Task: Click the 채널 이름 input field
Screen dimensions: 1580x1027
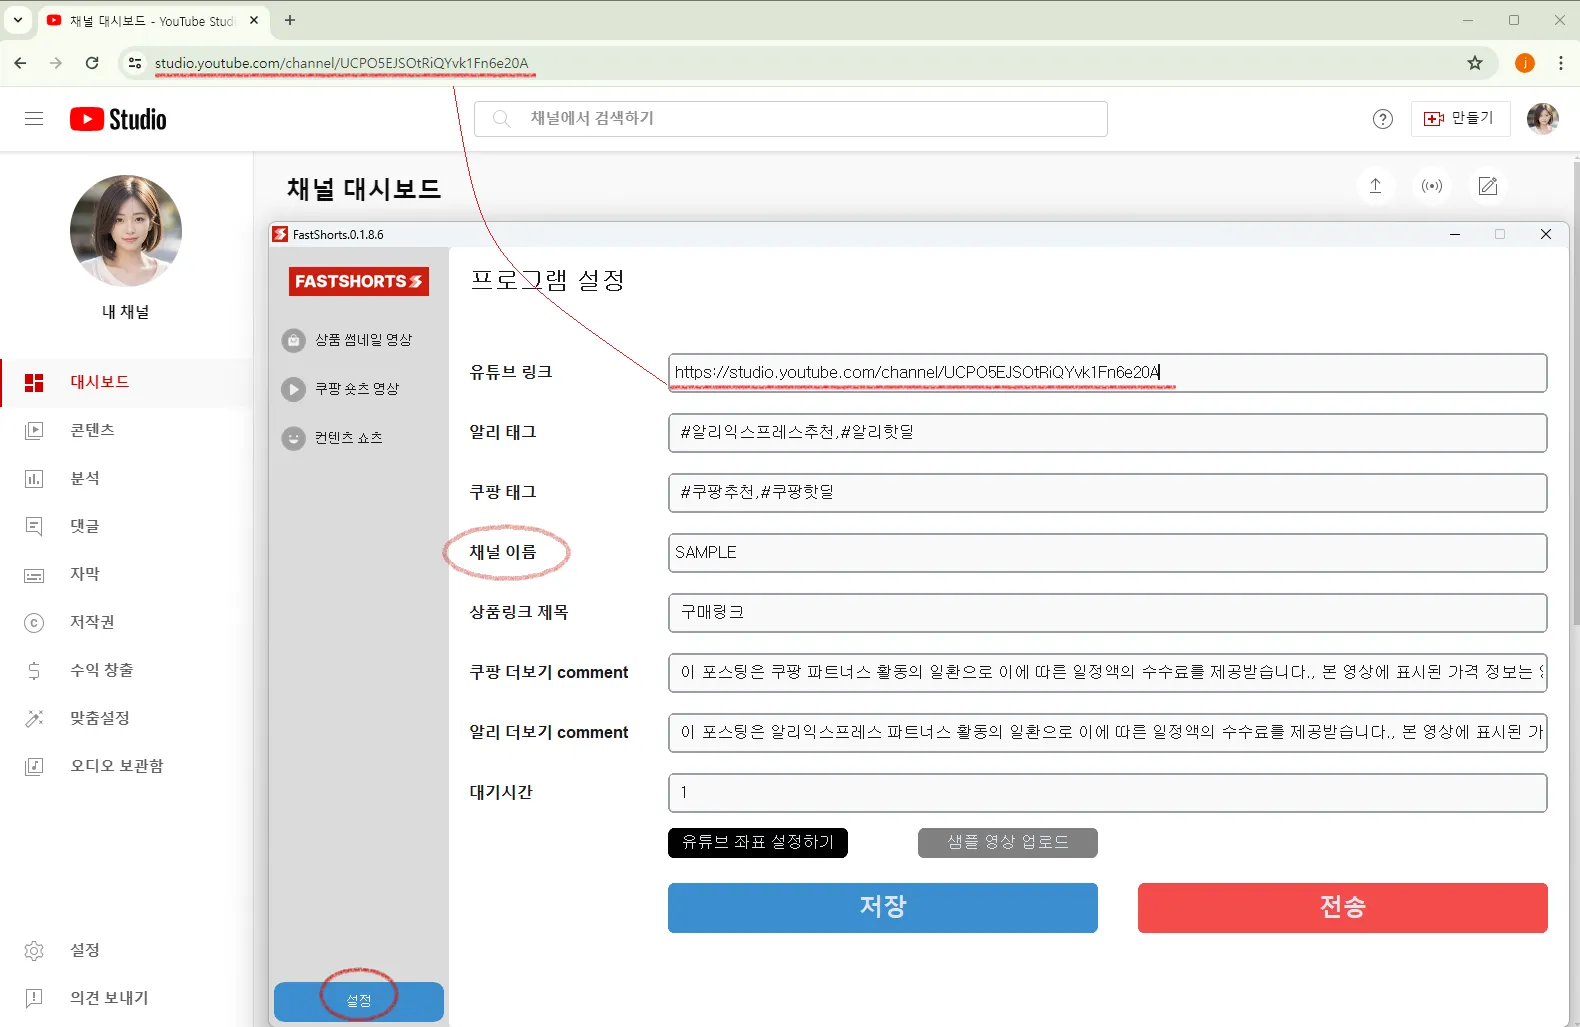Action: click(x=1108, y=553)
